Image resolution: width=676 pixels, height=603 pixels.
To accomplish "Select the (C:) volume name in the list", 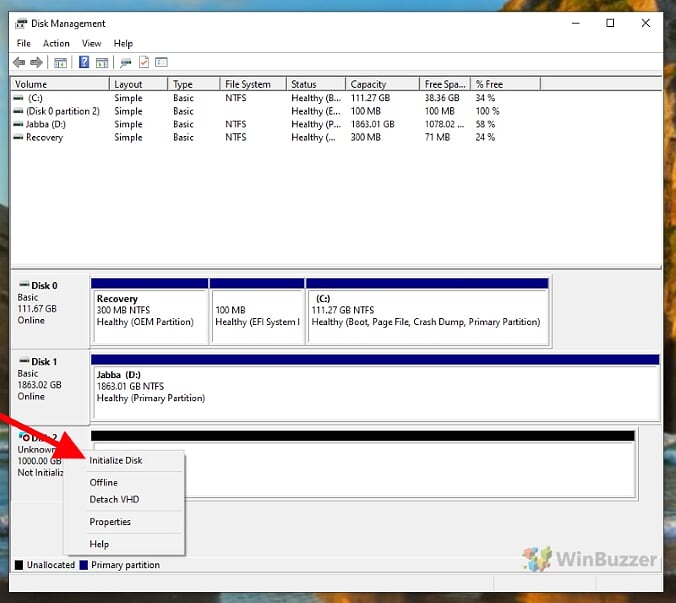I will pyautogui.click(x=35, y=98).
